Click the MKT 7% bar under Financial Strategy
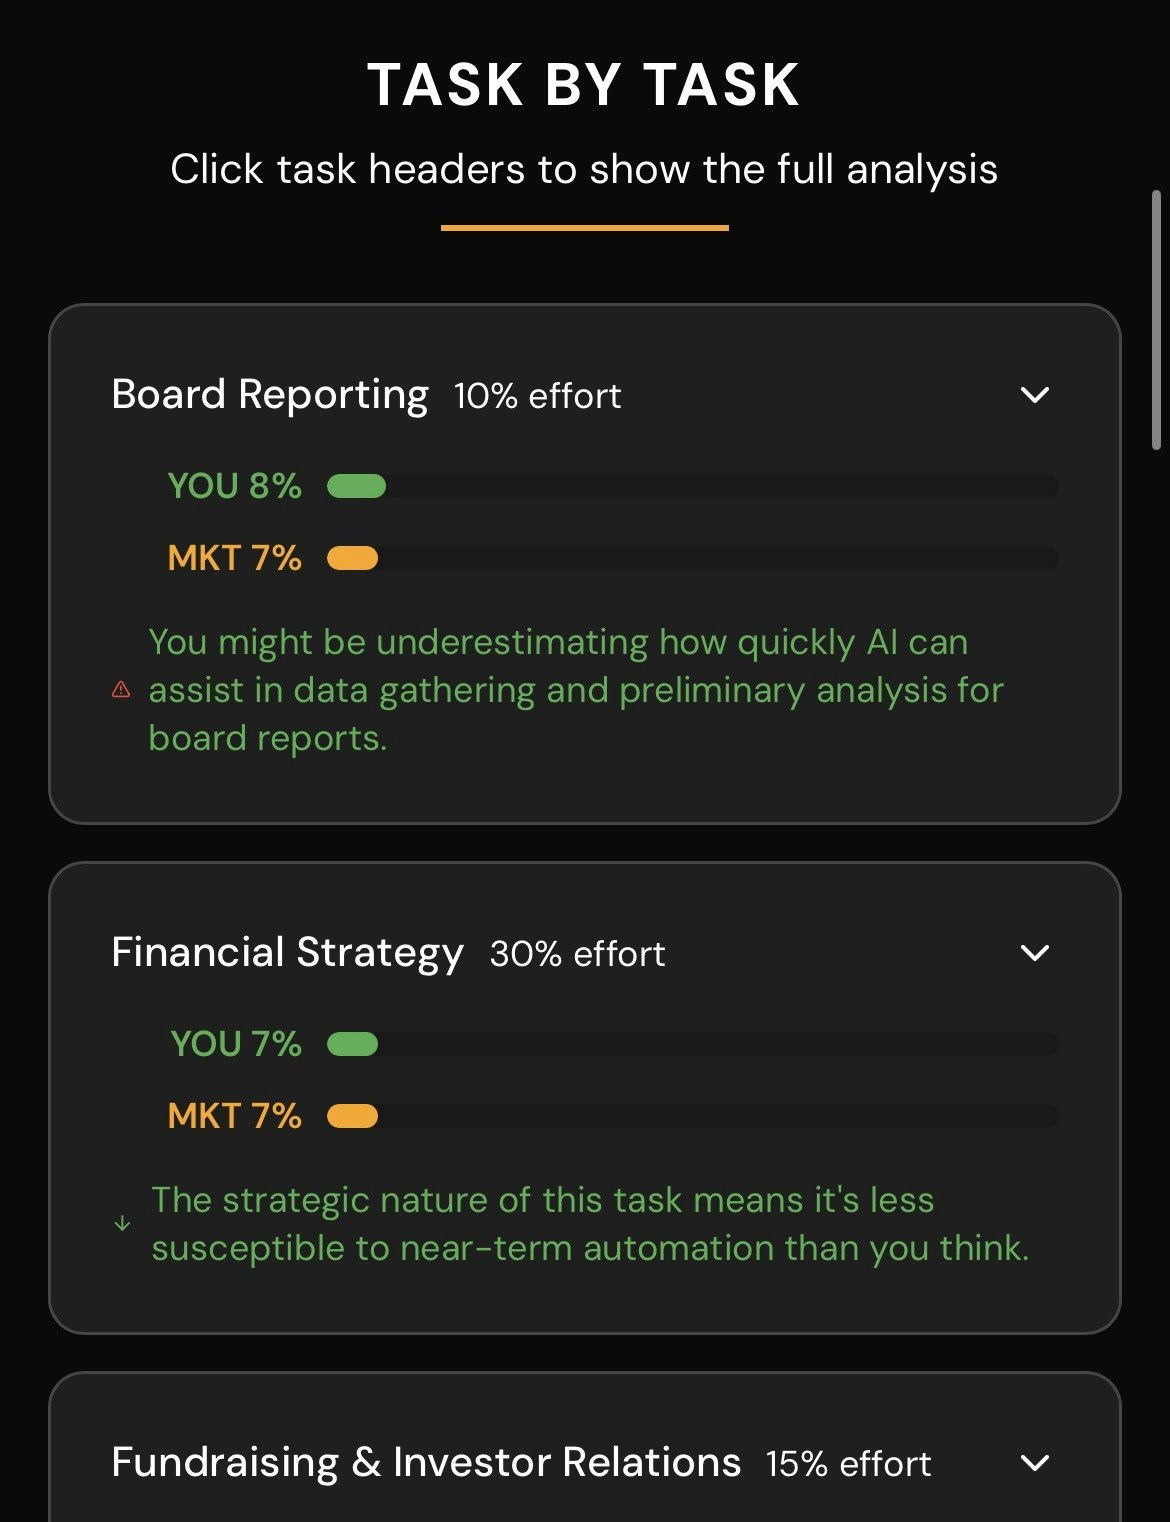The image size is (1170, 1522). click(x=690, y=1115)
